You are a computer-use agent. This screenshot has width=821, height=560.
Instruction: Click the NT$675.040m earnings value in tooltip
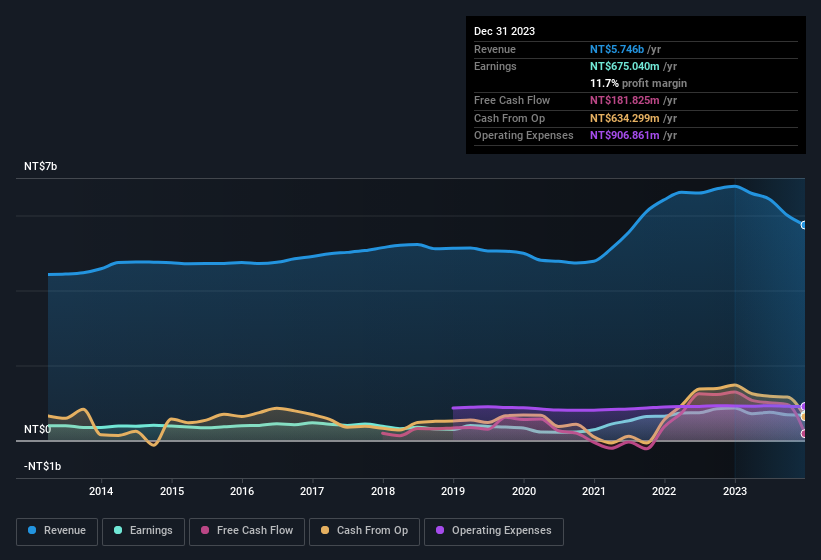click(625, 66)
